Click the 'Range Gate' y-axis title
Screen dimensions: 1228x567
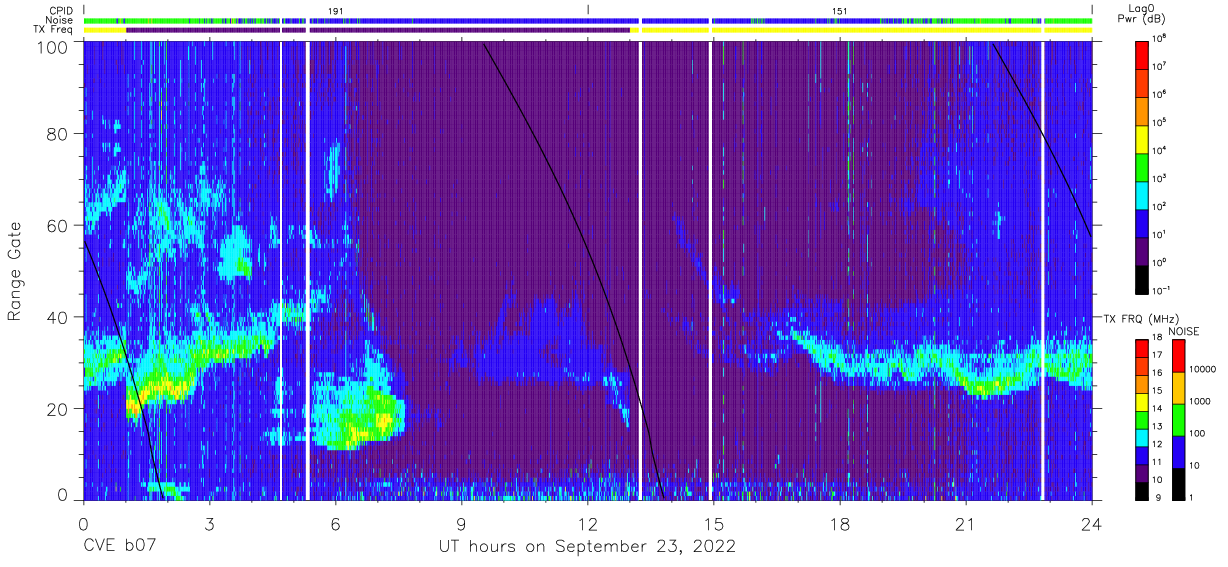[x=15, y=273]
